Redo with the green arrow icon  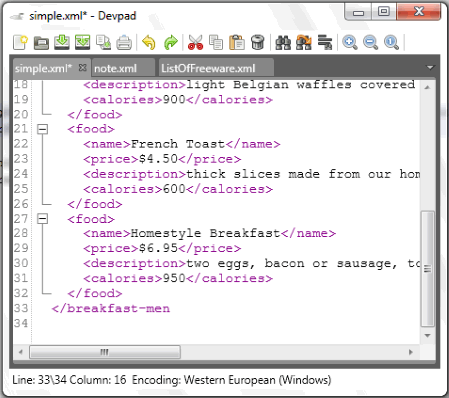pyautogui.click(x=171, y=43)
